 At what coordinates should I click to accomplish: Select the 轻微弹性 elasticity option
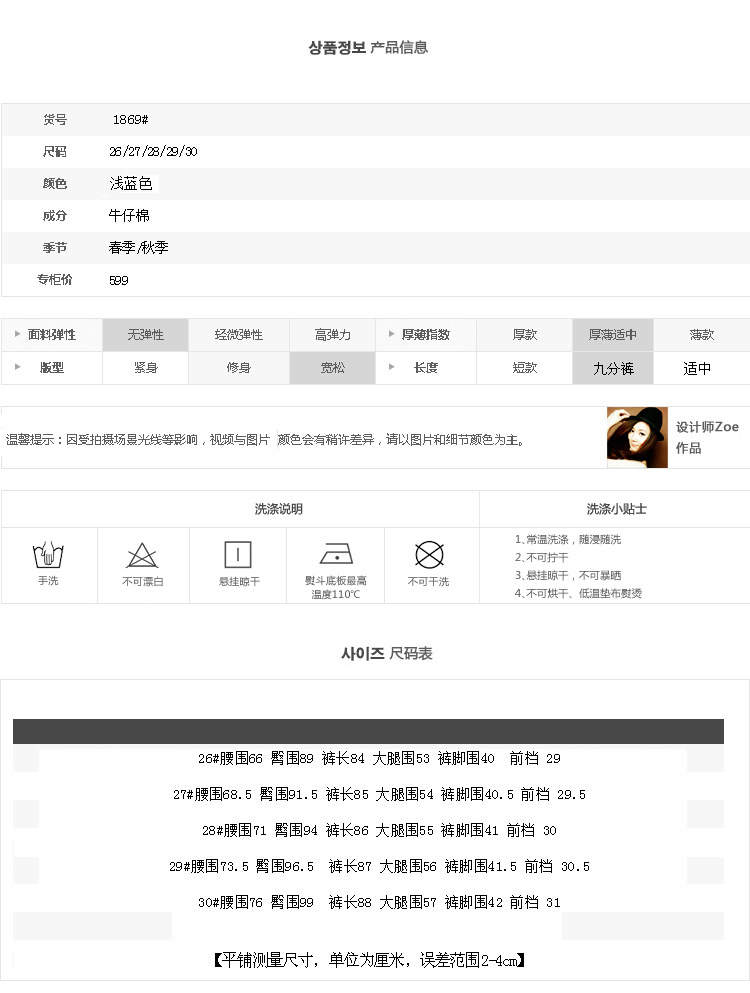pyautogui.click(x=239, y=335)
